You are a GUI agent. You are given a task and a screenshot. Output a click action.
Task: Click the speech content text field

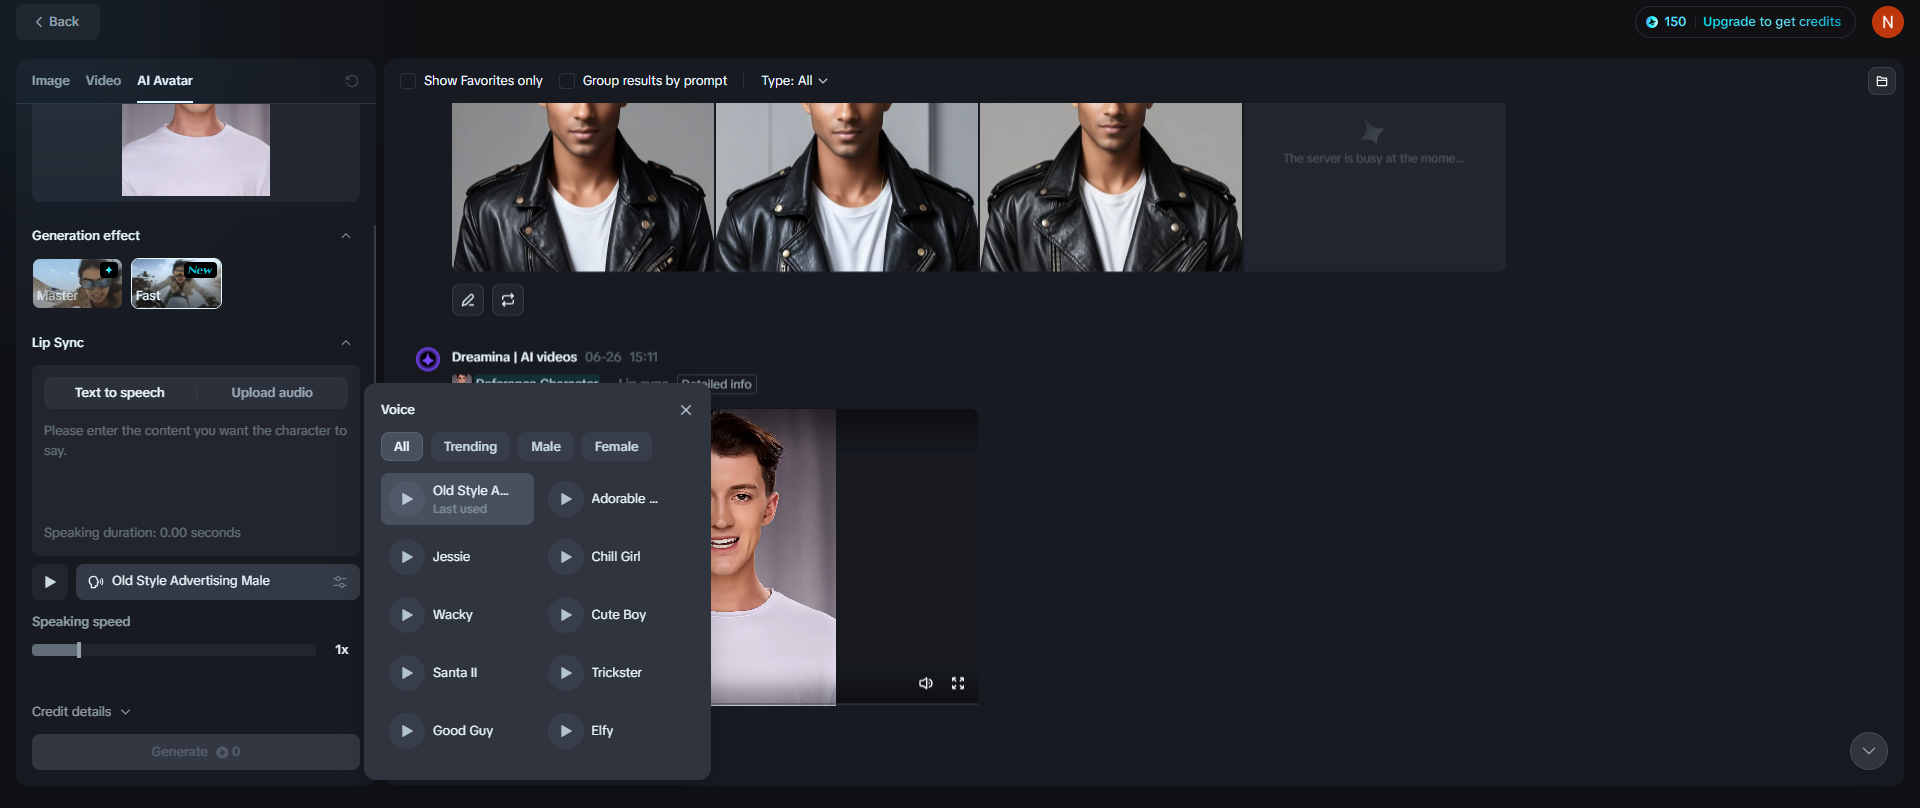[x=196, y=470]
